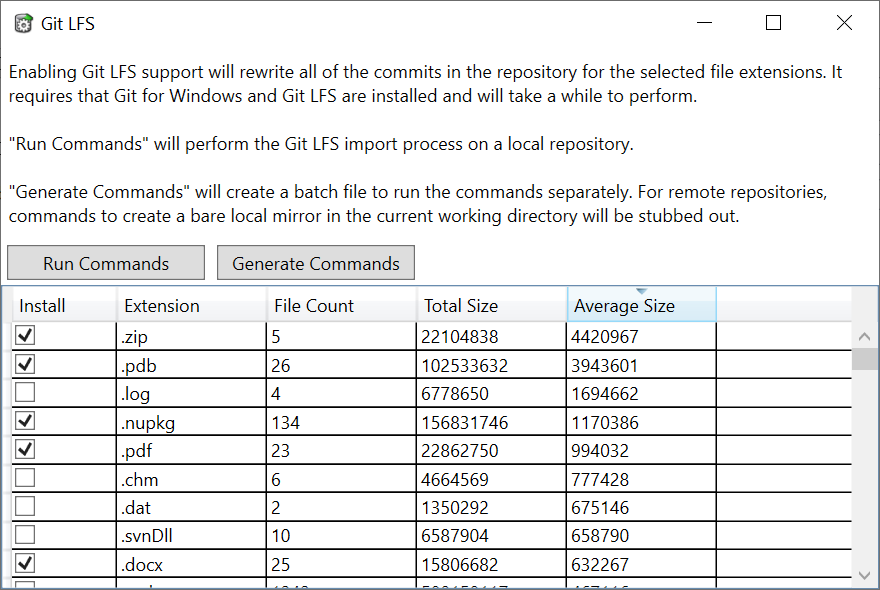Deselect the .pdf extension checkbox
The width and height of the screenshot is (880, 590).
tap(25, 449)
